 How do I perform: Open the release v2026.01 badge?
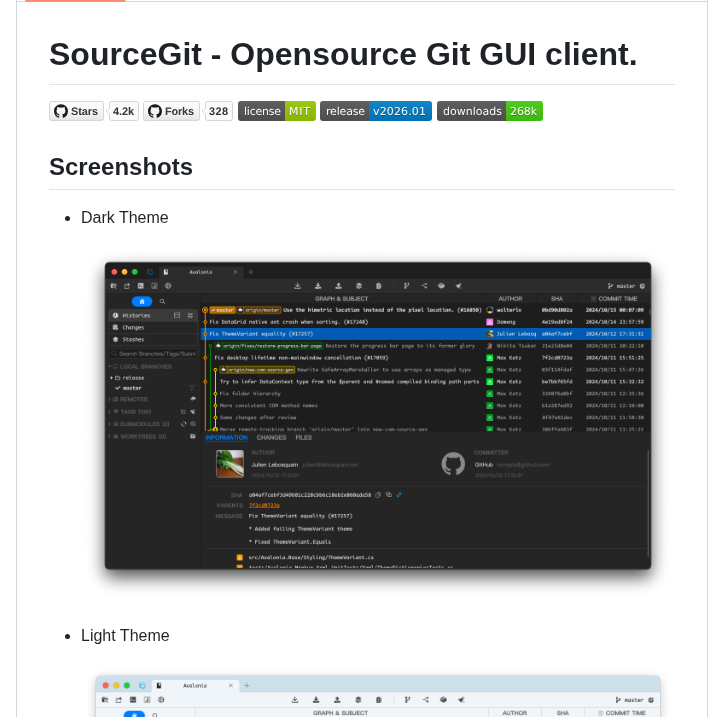coord(376,111)
